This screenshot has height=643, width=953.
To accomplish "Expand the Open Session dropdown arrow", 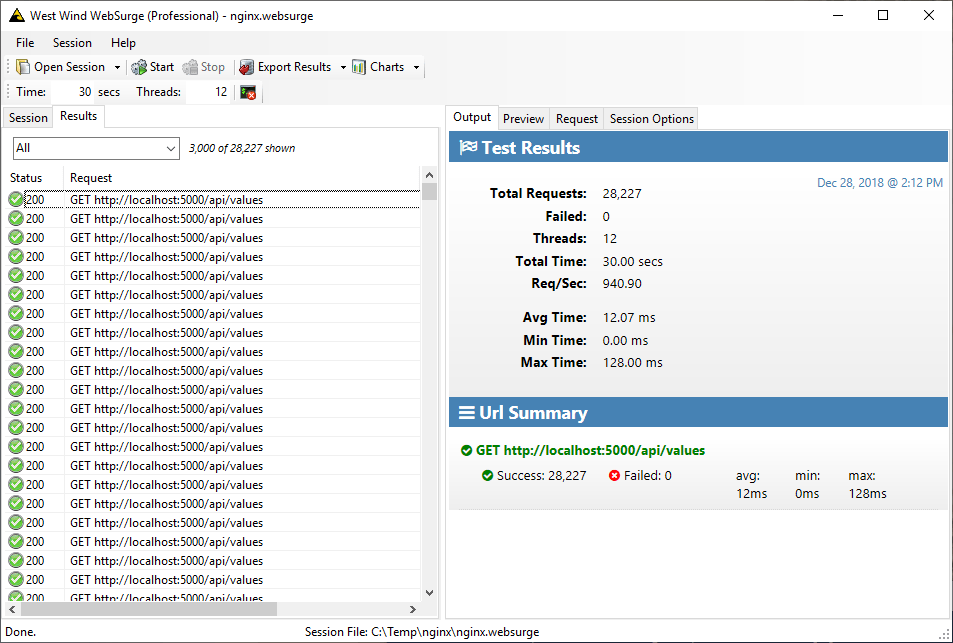I will (x=117, y=67).
